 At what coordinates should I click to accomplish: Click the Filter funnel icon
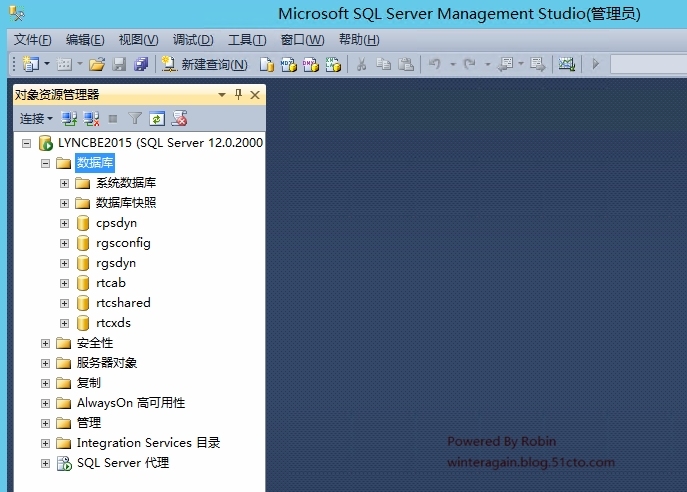tap(135, 119)
